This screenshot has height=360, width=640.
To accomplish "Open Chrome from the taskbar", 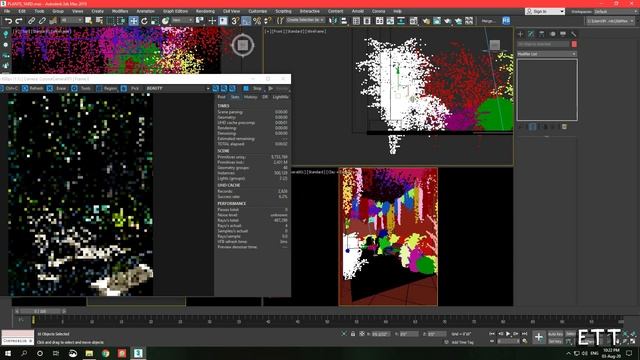I will coord(106,353).
